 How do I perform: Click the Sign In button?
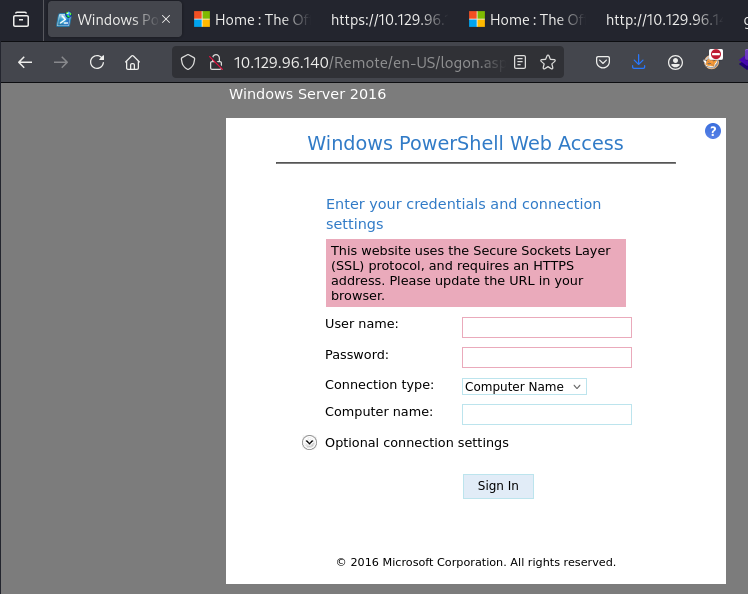click(x=498, y=486)
